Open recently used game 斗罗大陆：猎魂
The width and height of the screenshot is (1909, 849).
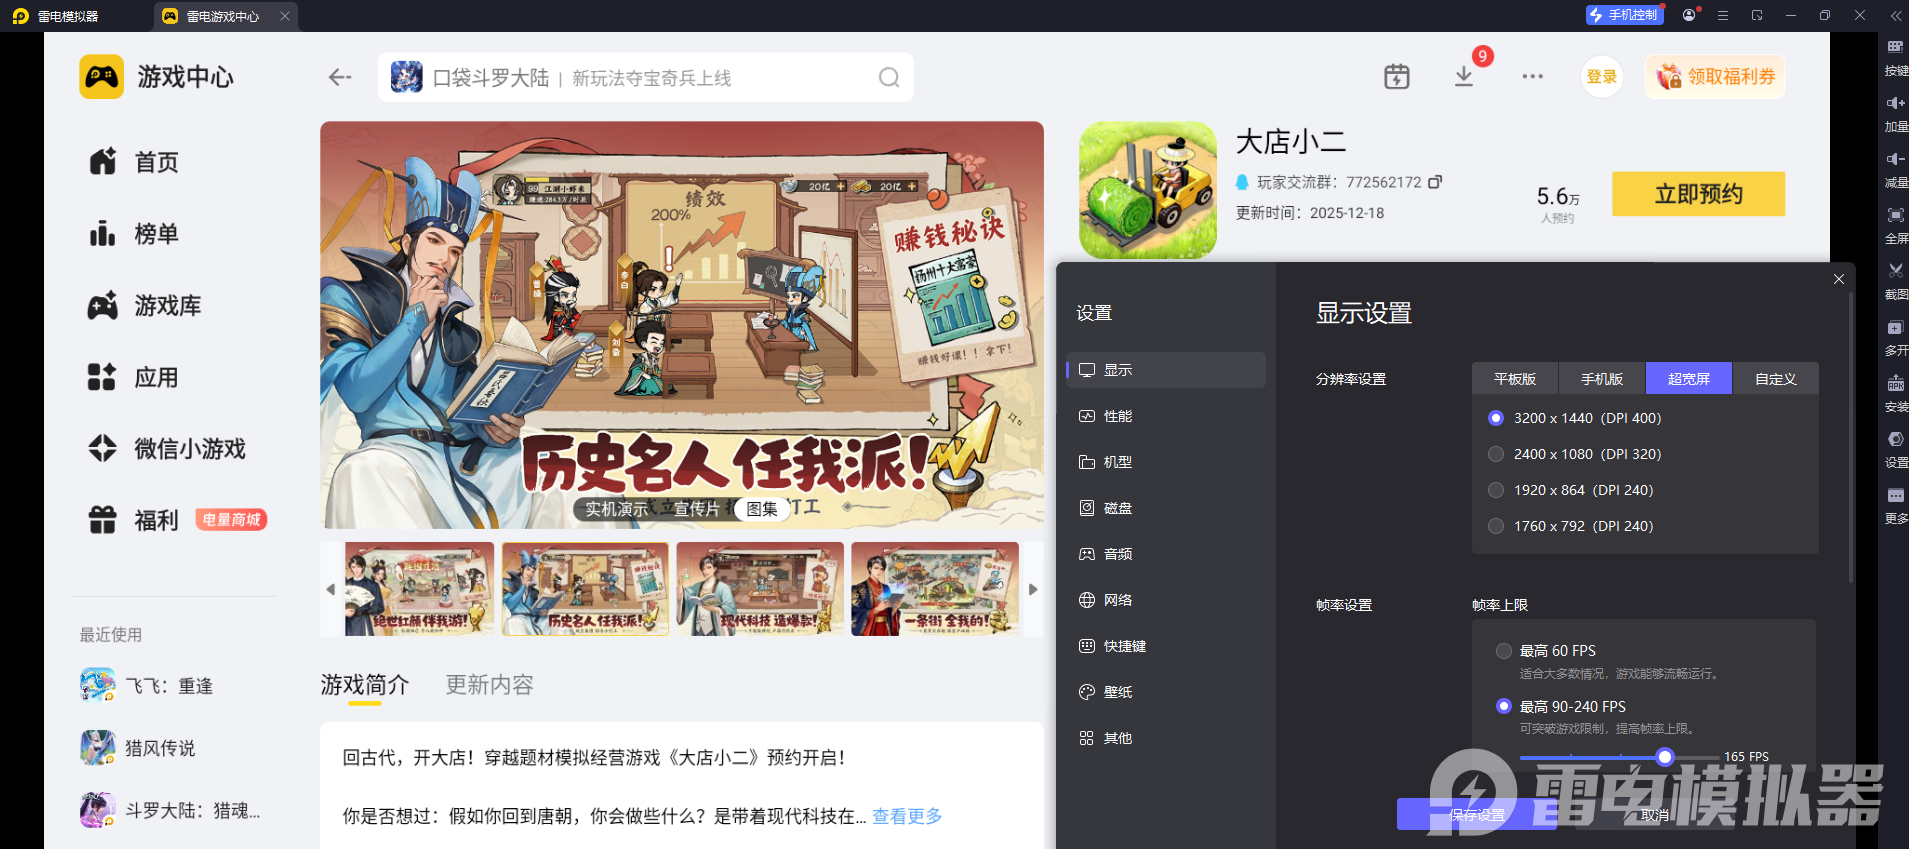pyautogui.click(x=170, y=810)
